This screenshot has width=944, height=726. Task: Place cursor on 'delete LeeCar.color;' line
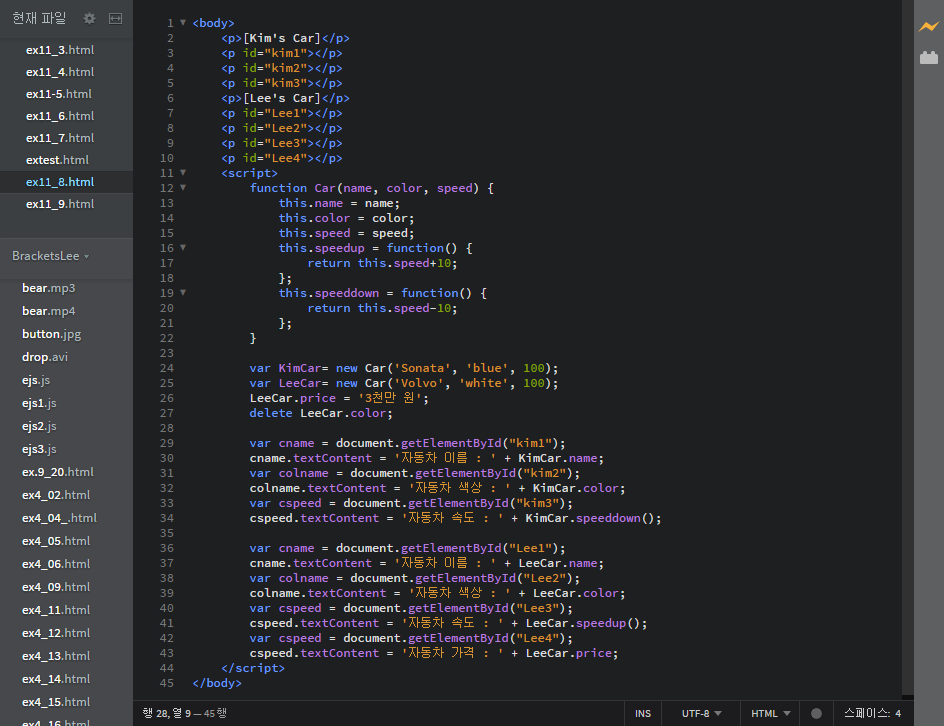[321, 413]
